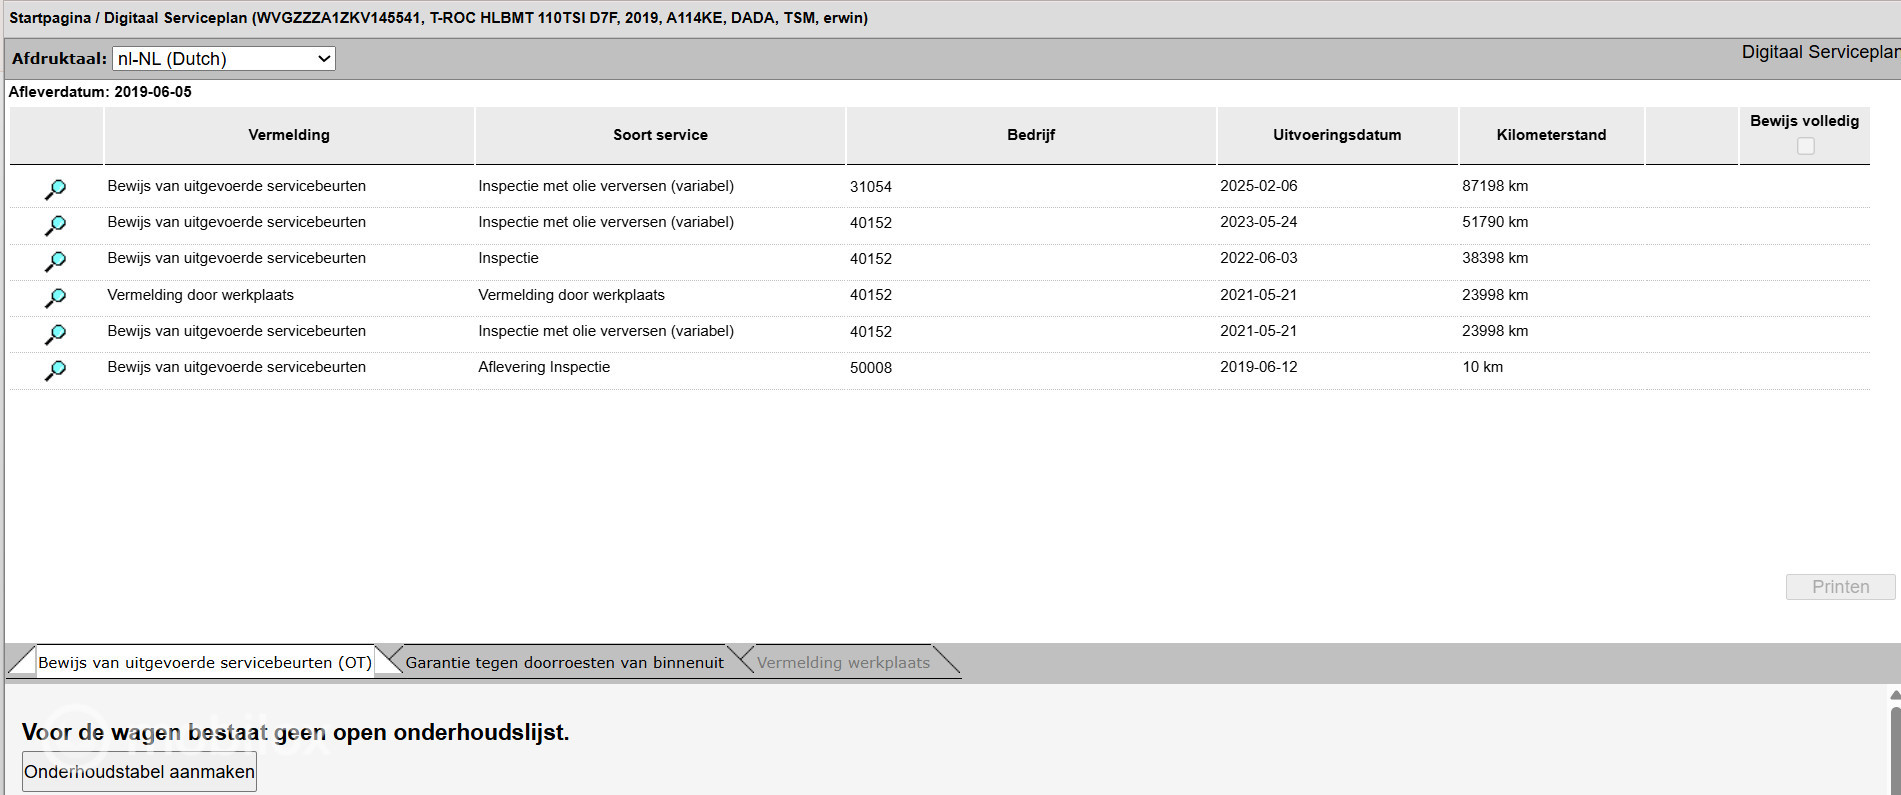Inspect the 2021-05-21 olie verversen service entry
This screenshot has width=1901, height=795.
55,333
